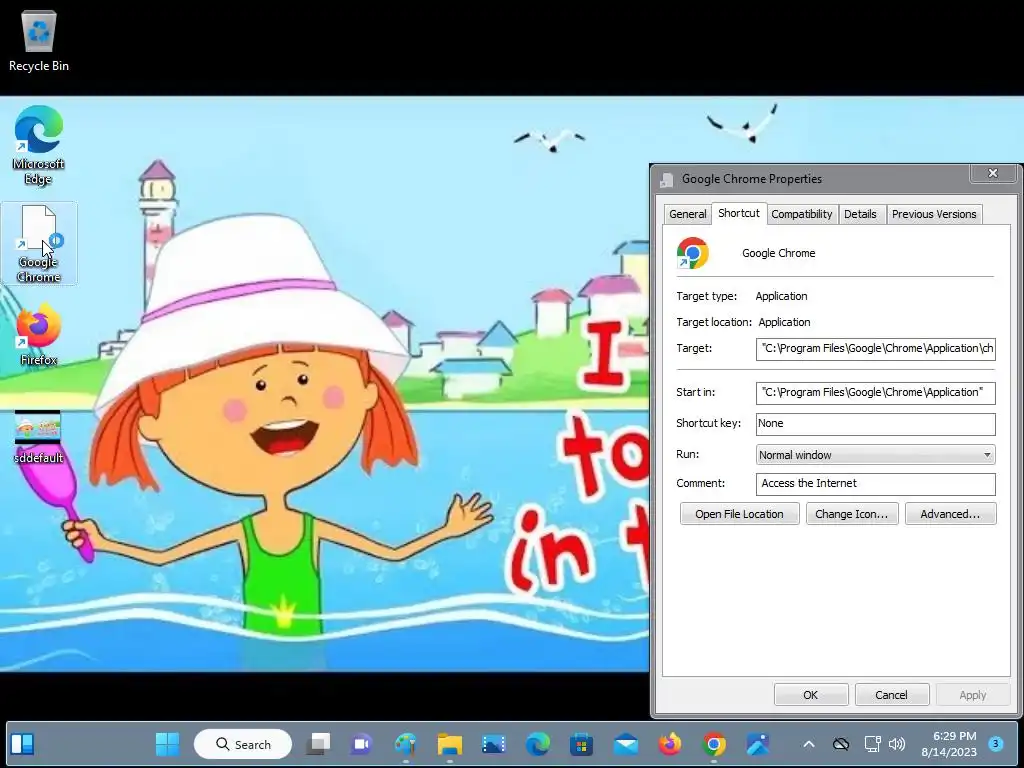The image size is (1024, 768).
Task: Select the Recycle Bin desktop icon
Action: [x=39, y=41]
